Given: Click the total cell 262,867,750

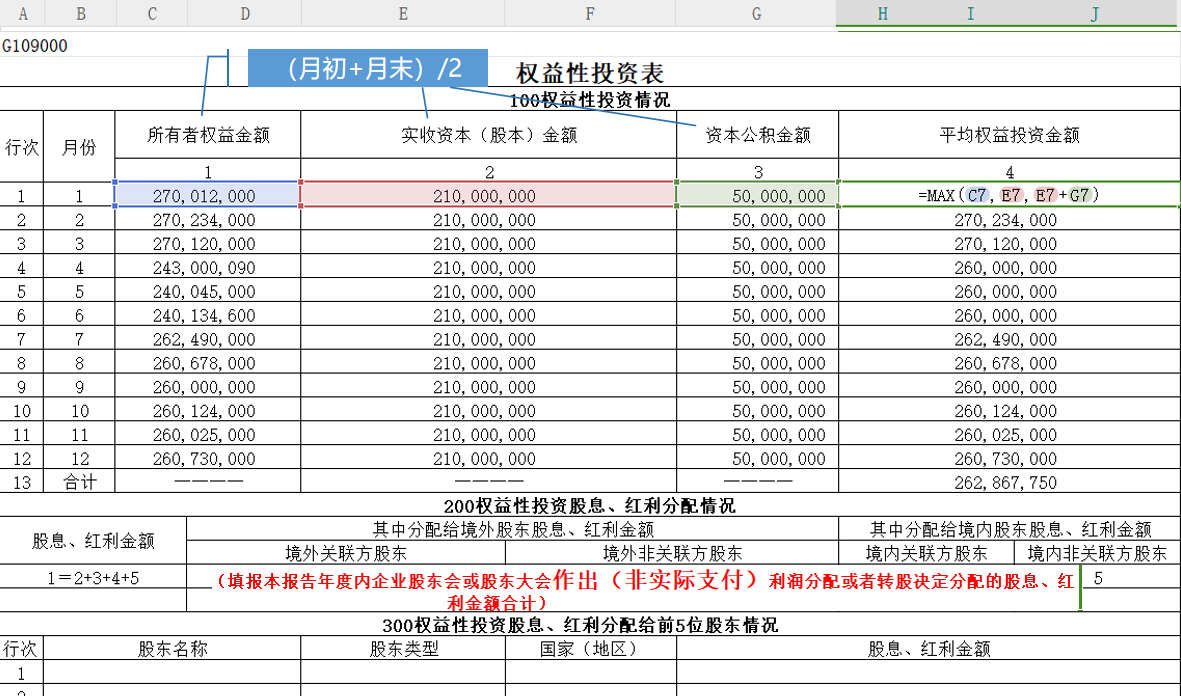Looking at the screenshot, I should click(x=1009, y=482).
